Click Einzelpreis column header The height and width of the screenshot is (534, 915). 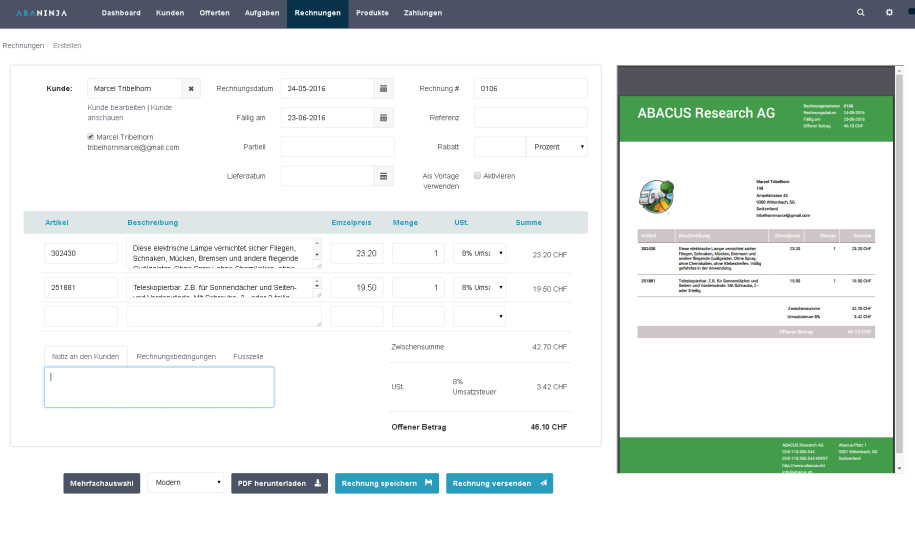(x=351, y=222)
